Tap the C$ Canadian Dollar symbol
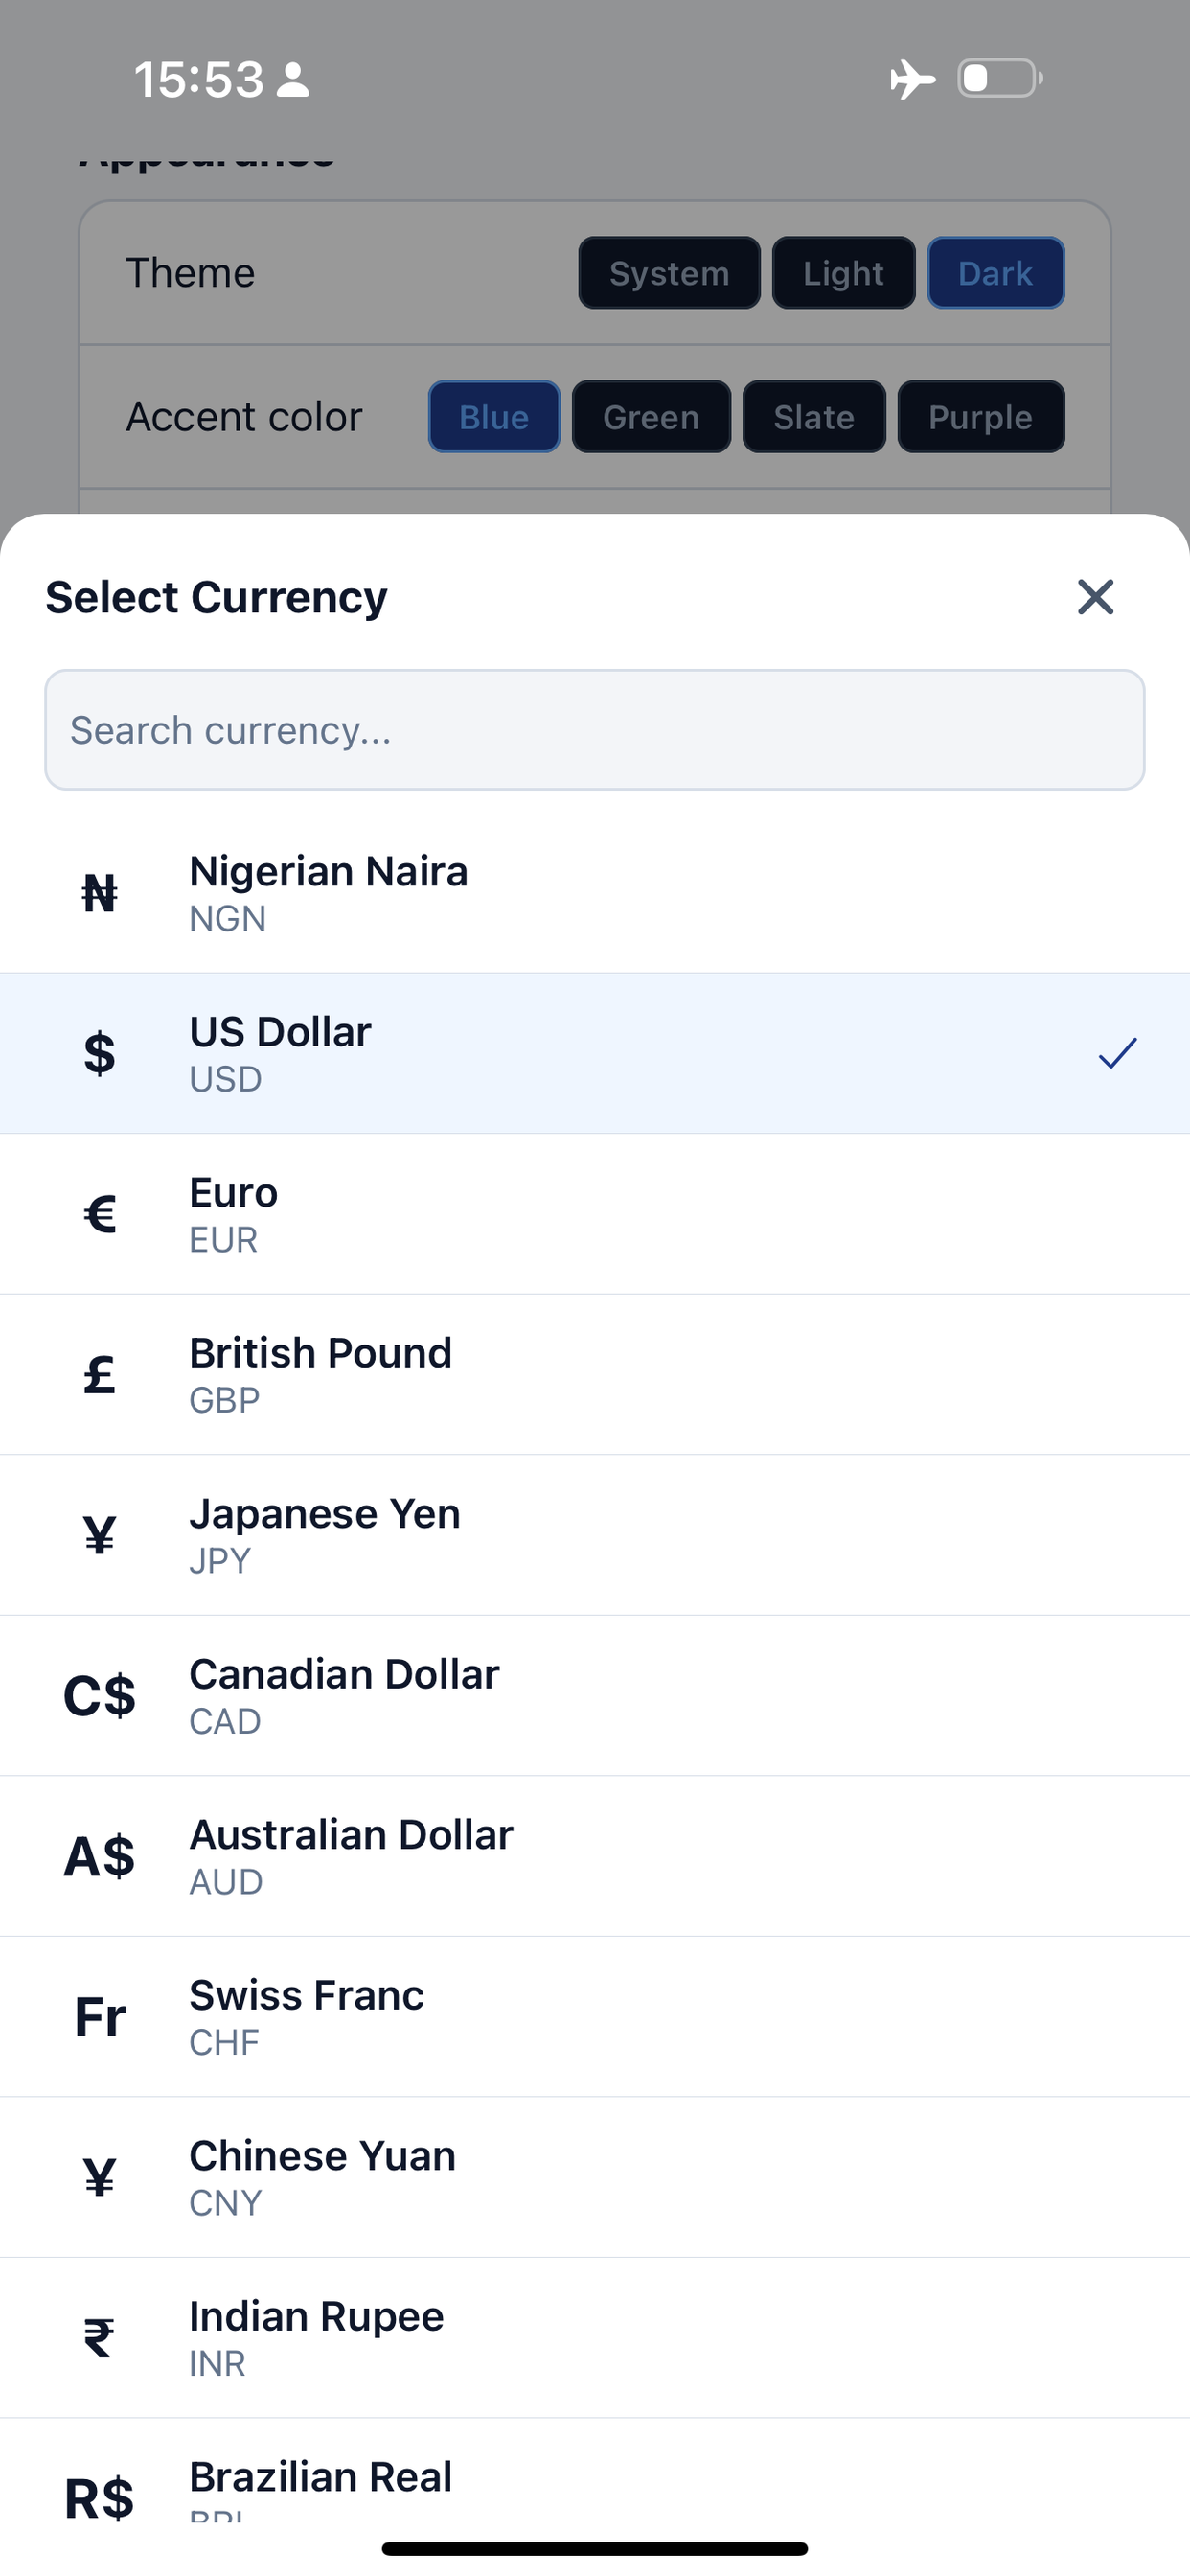The height and width of the screenshot is (2576, 1190). (99, 1695)
